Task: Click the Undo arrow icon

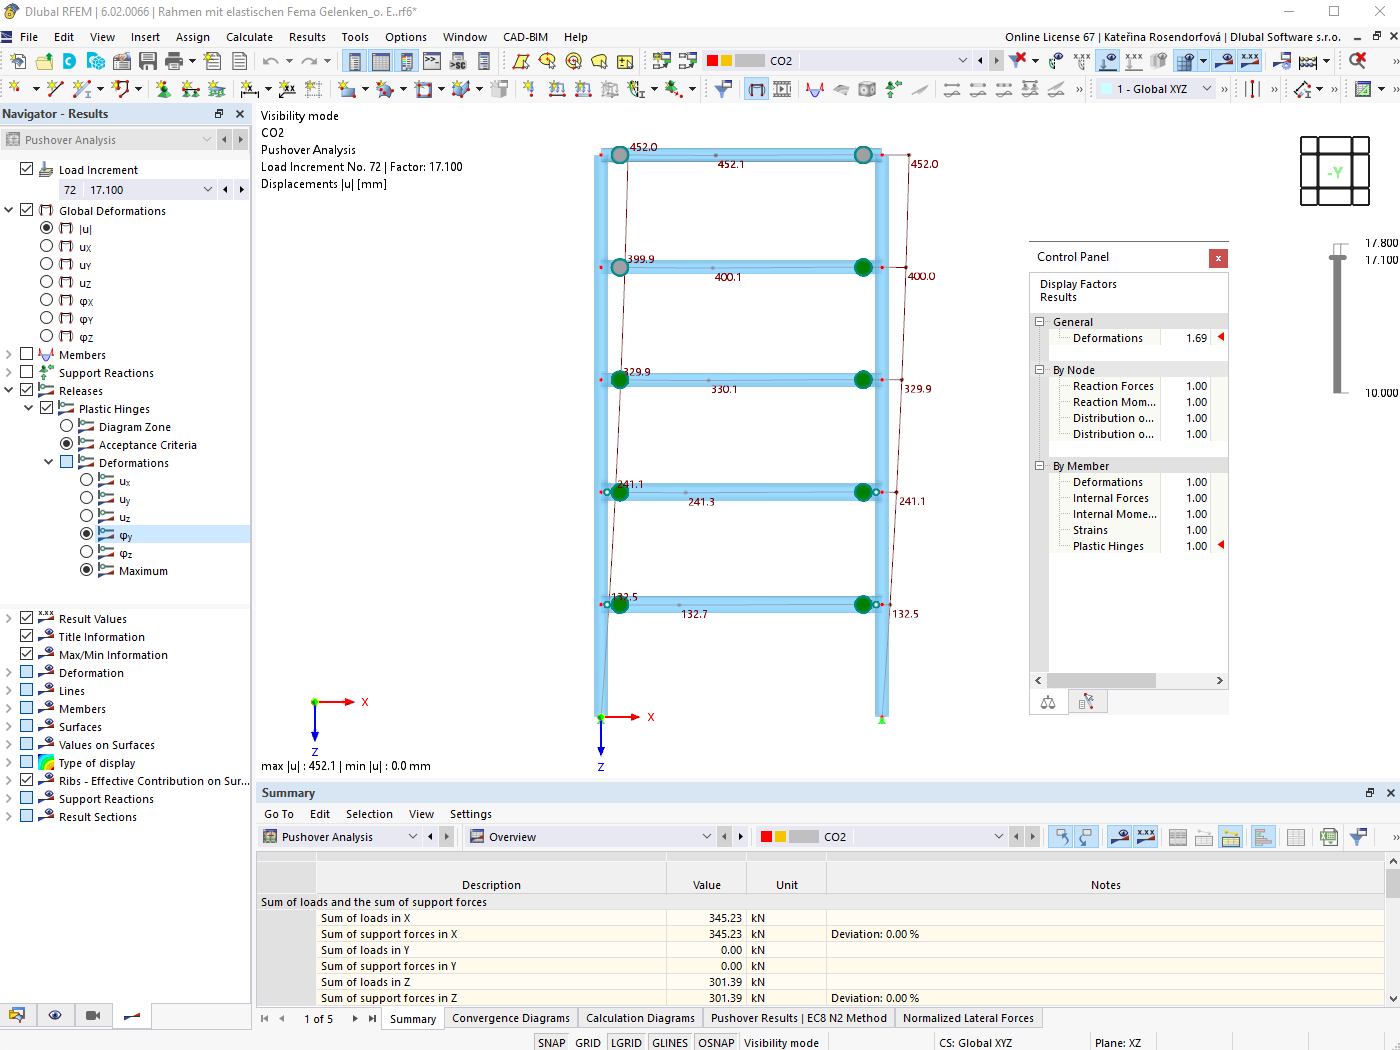Action: point(270,61)
